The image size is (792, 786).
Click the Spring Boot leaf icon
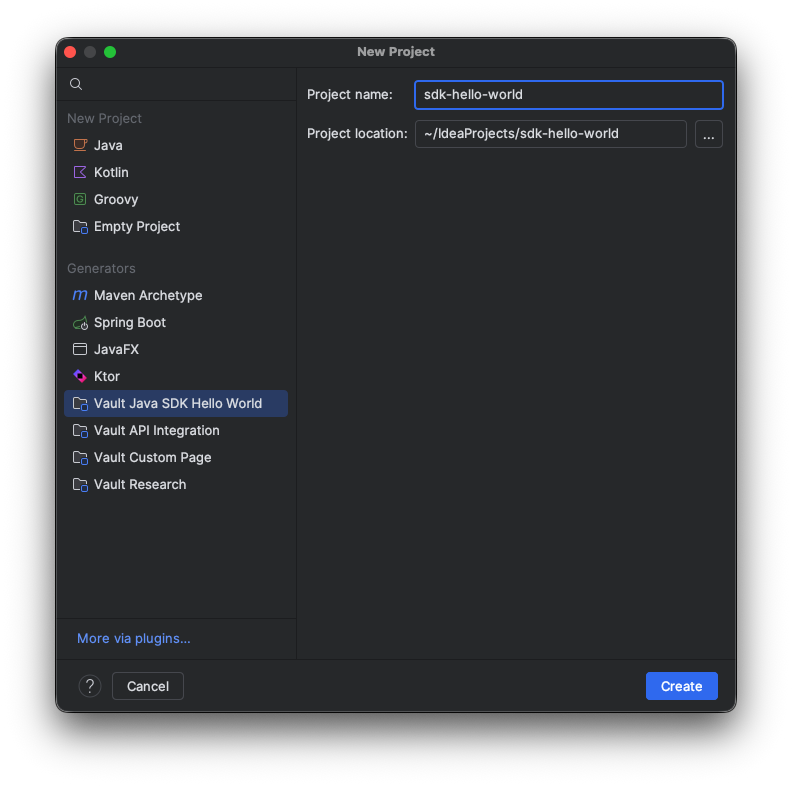(80, 323)
